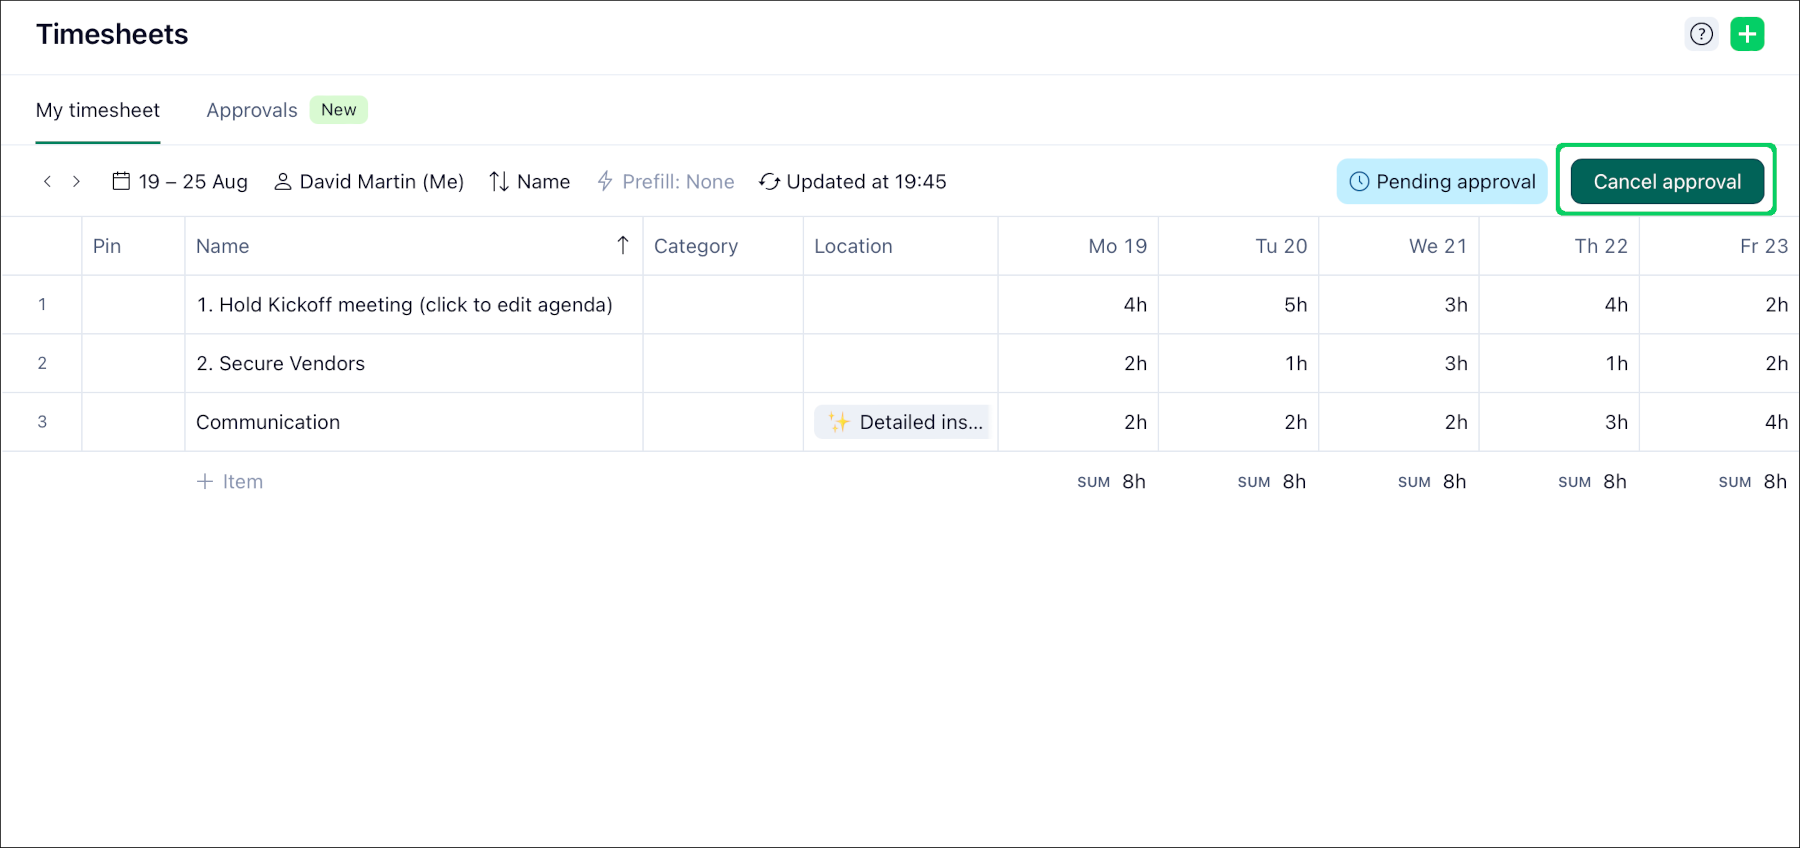Click the Detailed ins... location tag
Viewport: 1800px width, 848px height.
click(904, 422)
